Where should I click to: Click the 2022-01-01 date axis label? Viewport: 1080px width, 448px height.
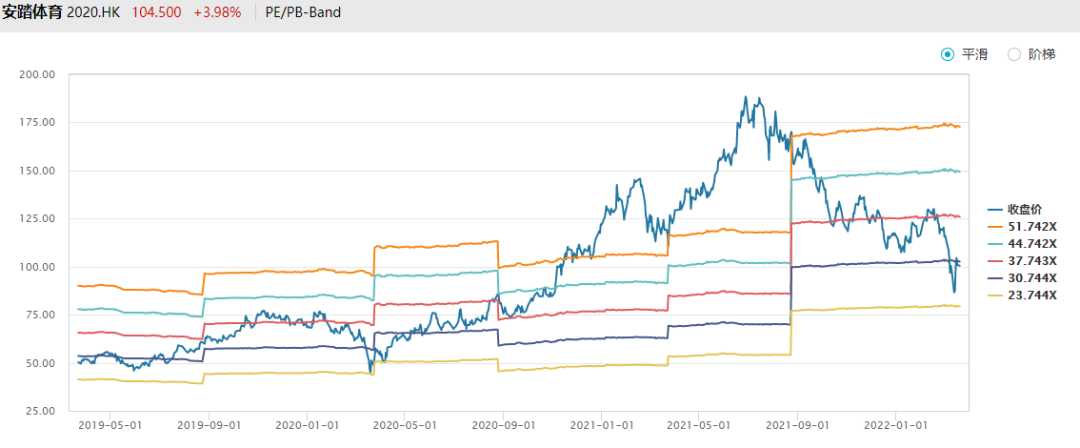(x=895, y=425)
